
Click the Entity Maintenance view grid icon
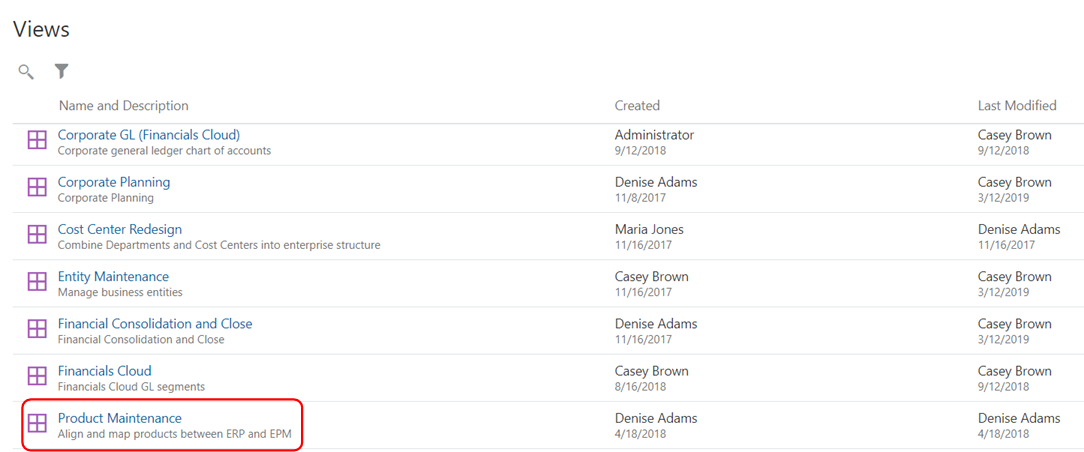[37, 282]
